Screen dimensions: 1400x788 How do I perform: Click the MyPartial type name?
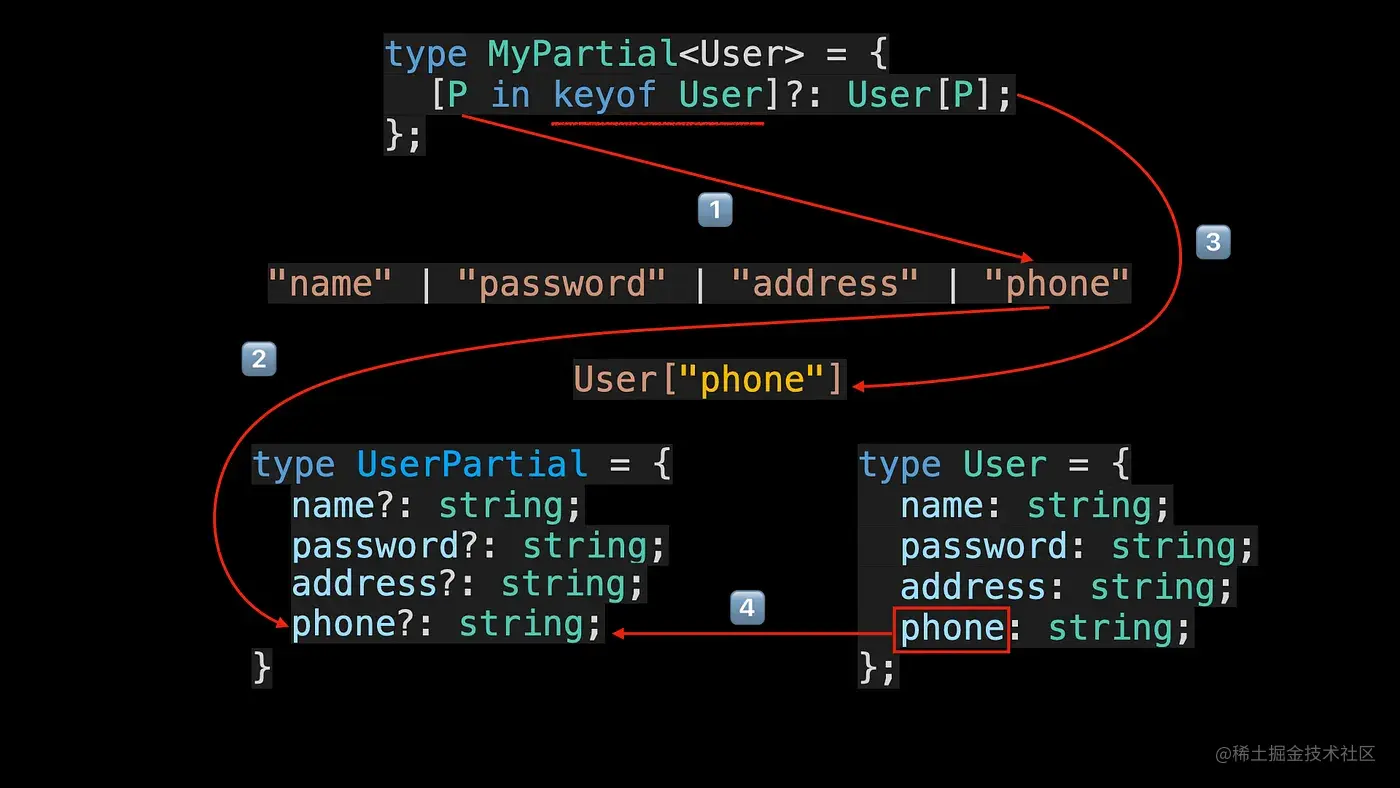pyautogui.click(x=584, y=54)
